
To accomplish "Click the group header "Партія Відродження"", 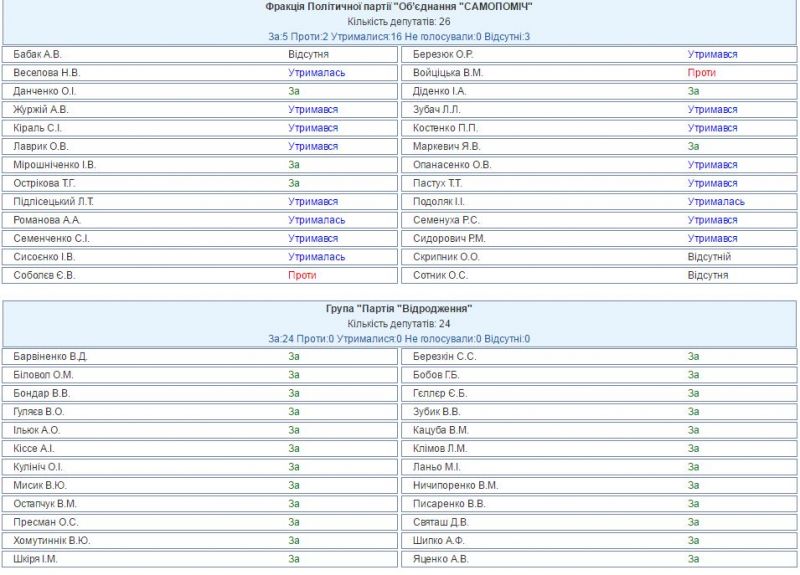I will point(399,309).
